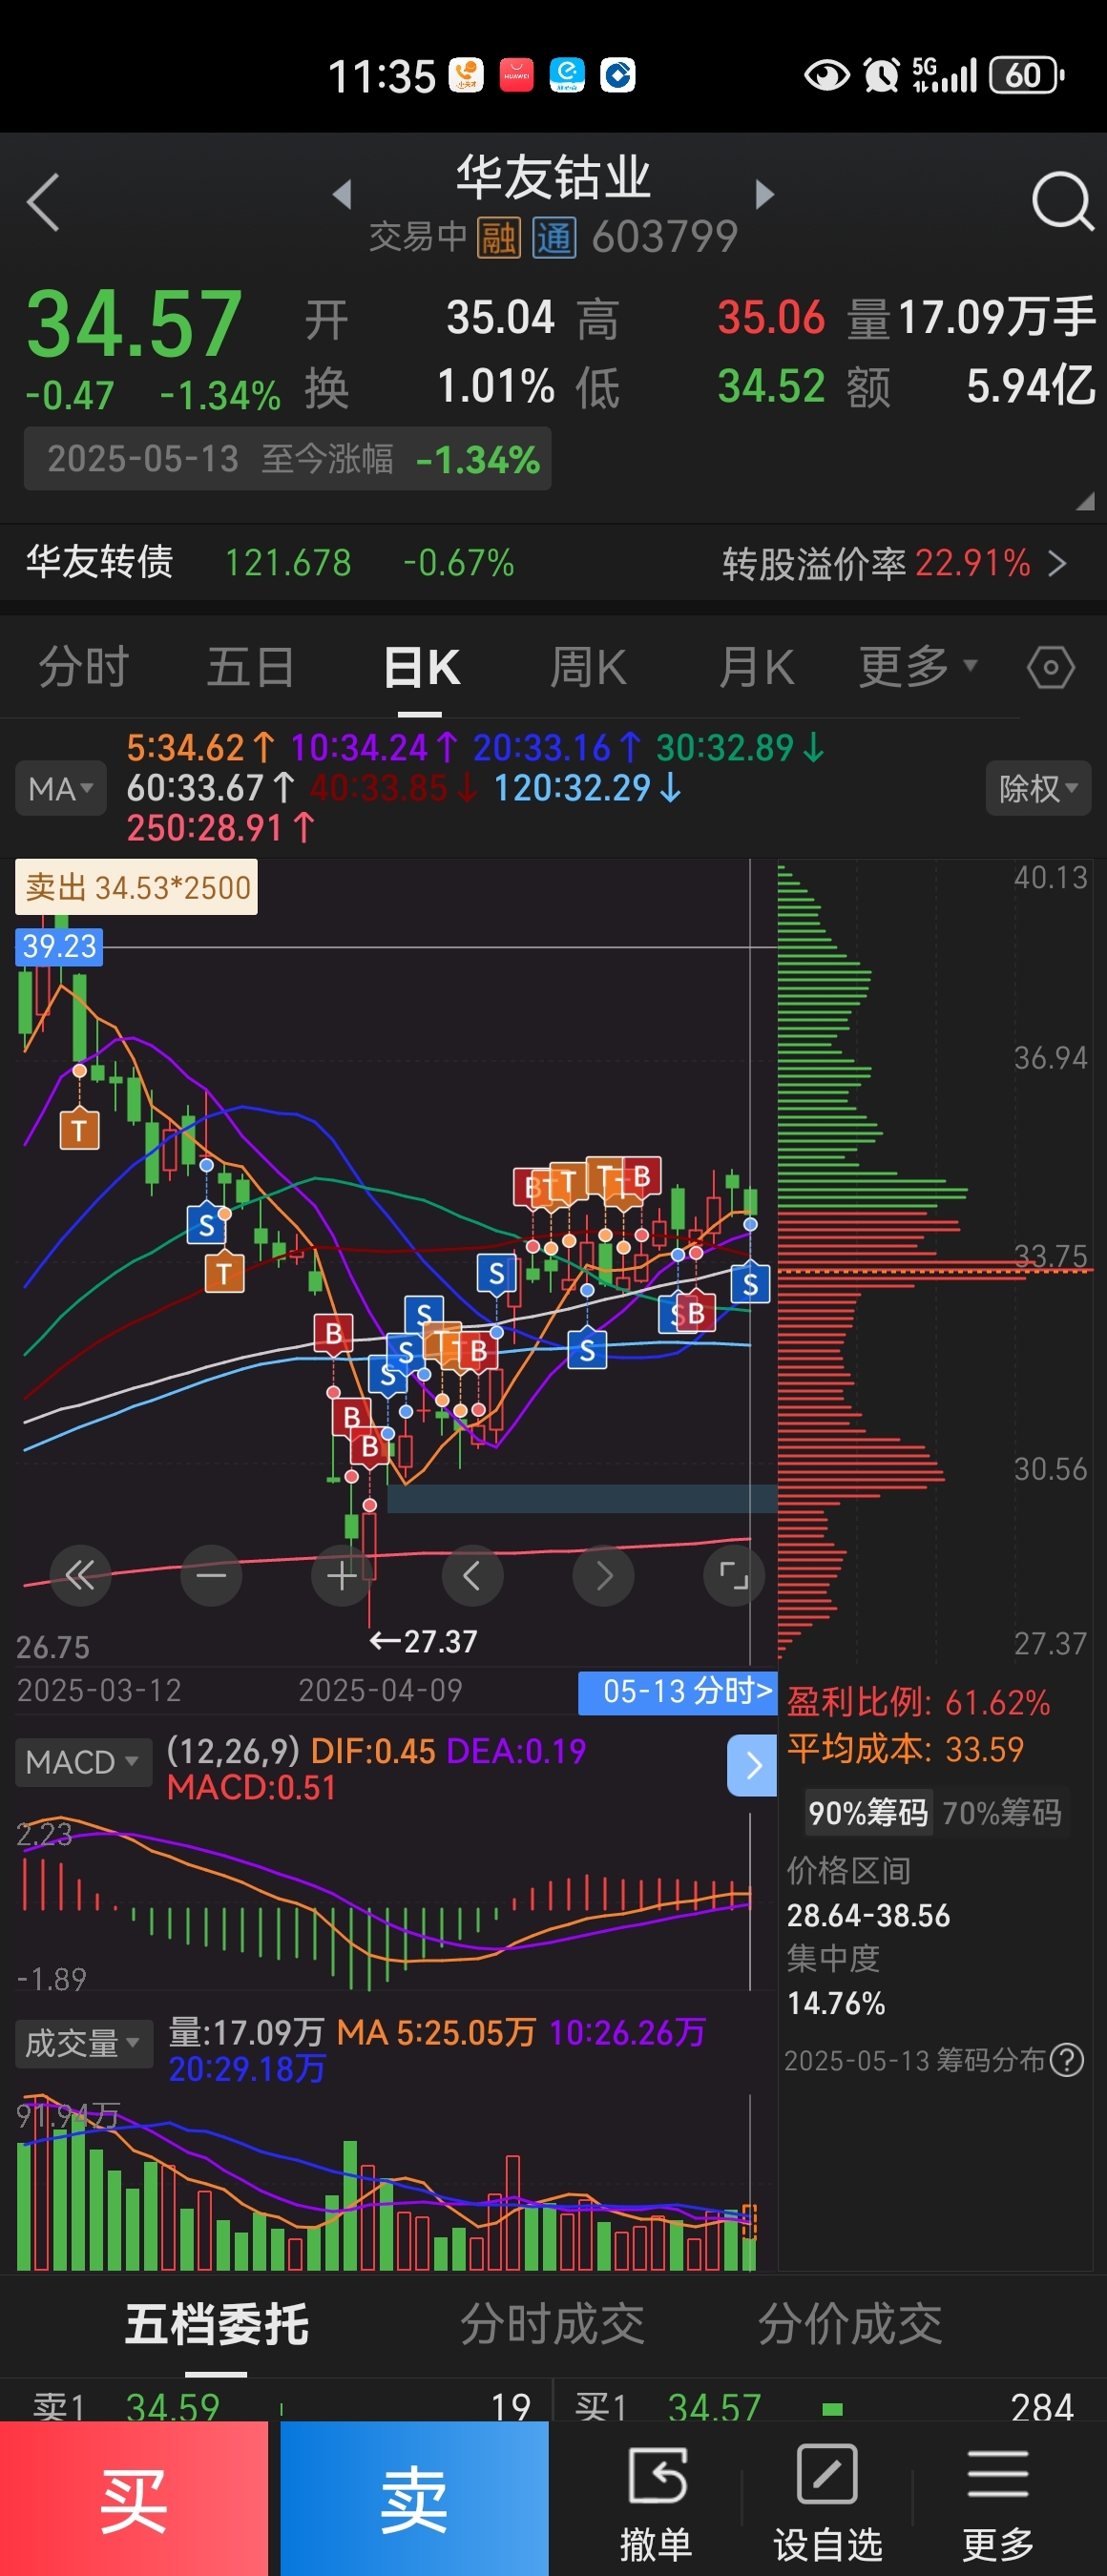Screen dimensions: 1107x2576
Task: Open 筹码分布 help question mark
Action: click(x=1067, y=2060)
